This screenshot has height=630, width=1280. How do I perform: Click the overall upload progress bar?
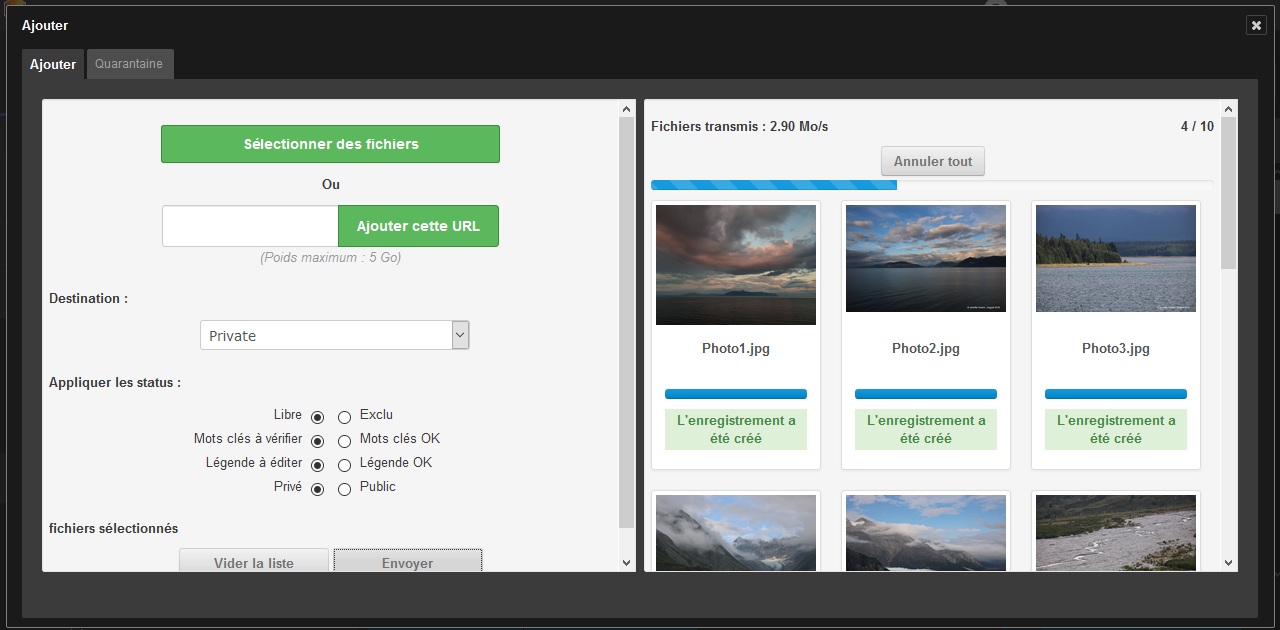pos(931,185)
